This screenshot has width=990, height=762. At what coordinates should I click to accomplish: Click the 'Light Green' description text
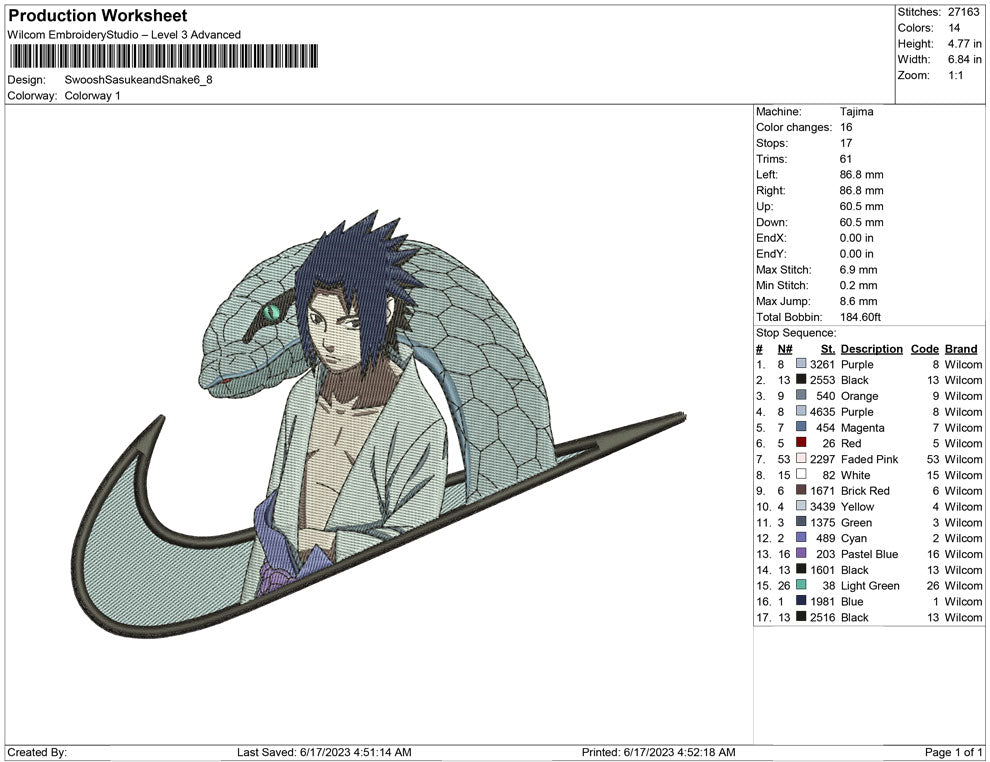tap(870, 586)
